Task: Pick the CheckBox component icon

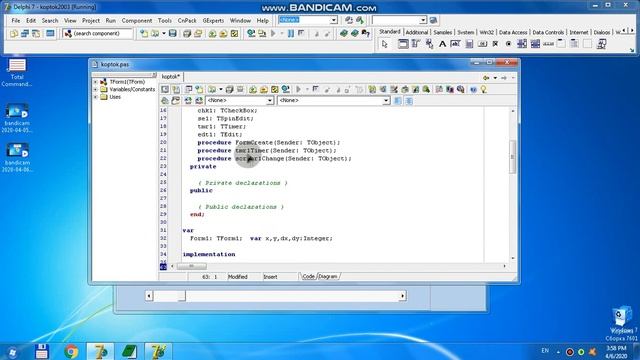Action: 495,44
